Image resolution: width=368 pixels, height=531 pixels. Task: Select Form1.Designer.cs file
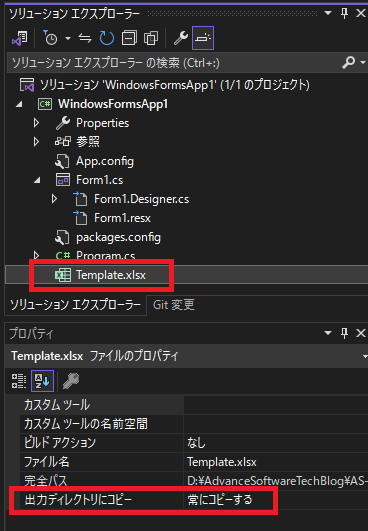click(142, 199)
